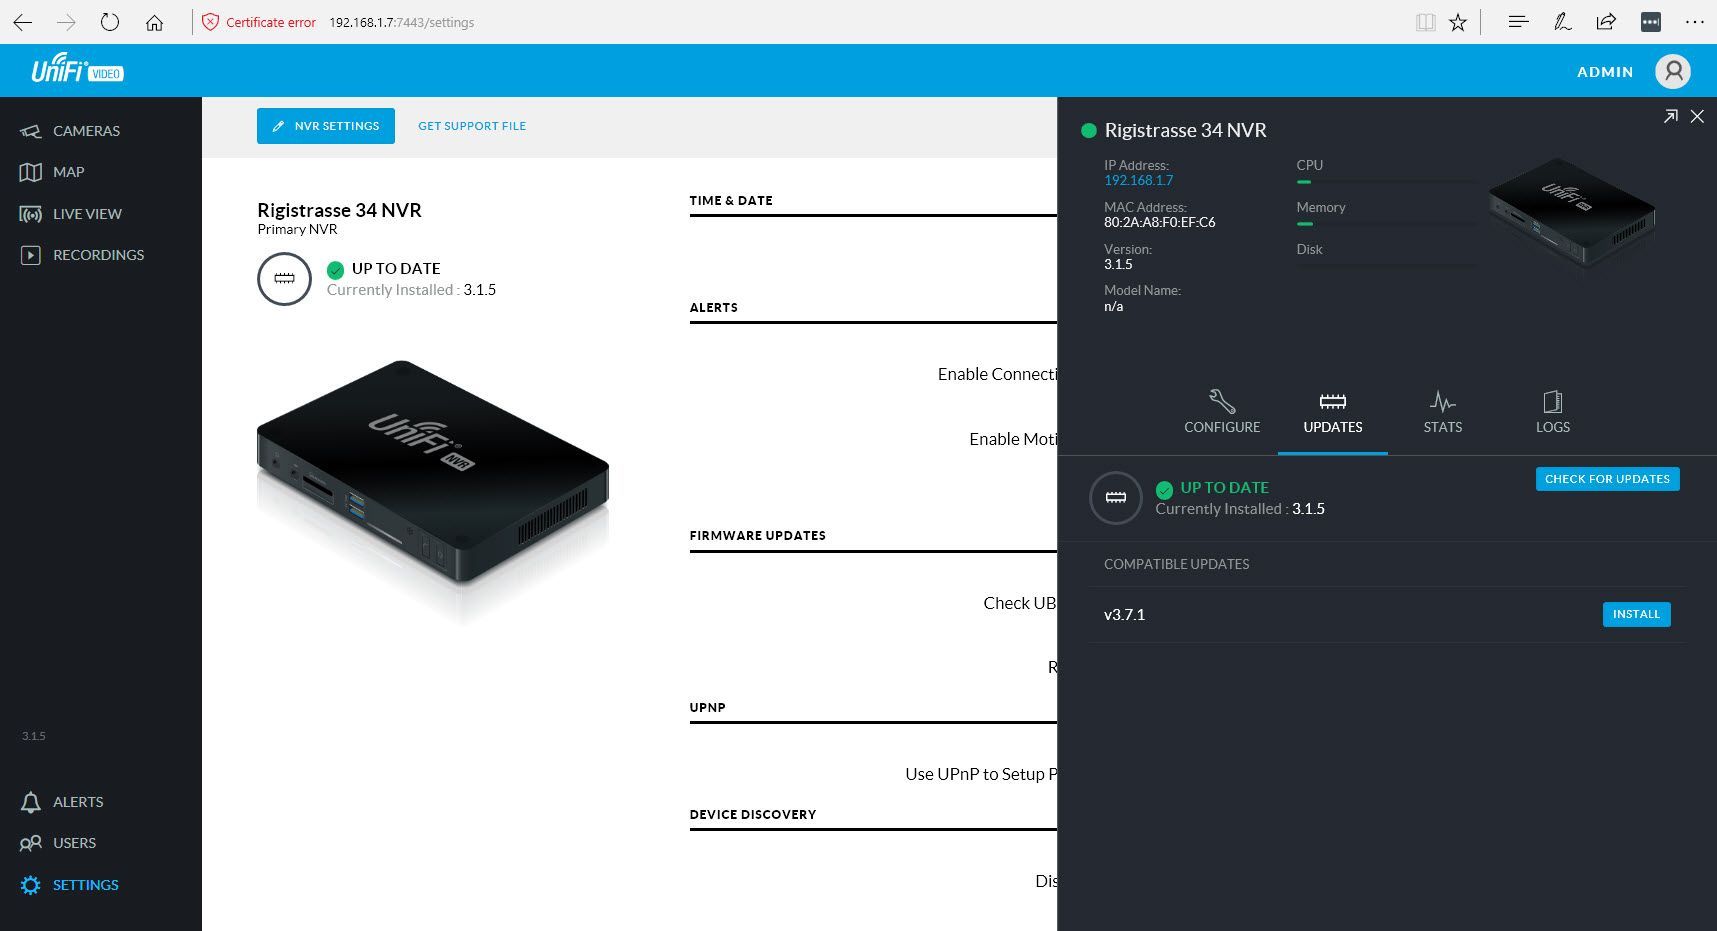Image resolution: width=1717 pixels, height=931 pixels.
Task: Click Check for Updates button
Action: click(x=1607, y=479)
